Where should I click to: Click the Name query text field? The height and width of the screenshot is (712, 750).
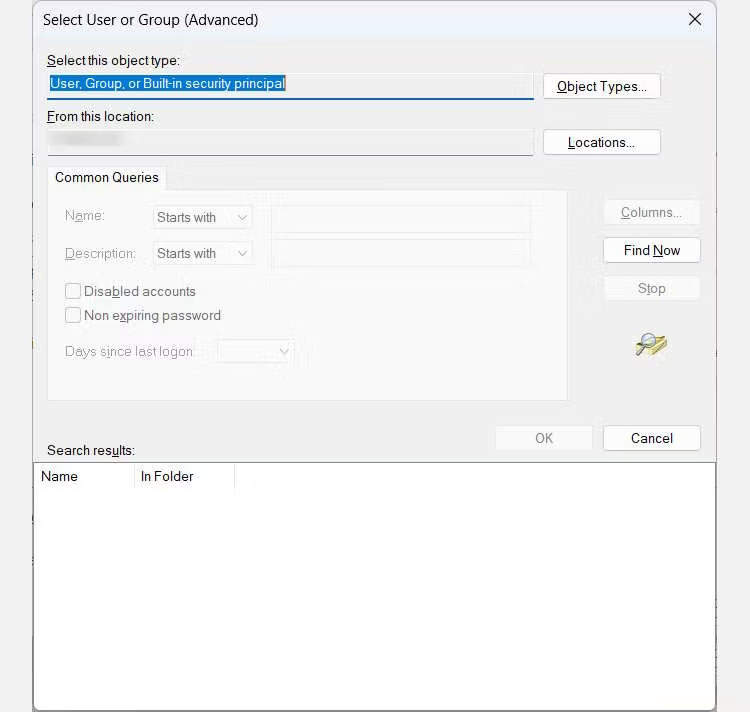coord(401,217)
